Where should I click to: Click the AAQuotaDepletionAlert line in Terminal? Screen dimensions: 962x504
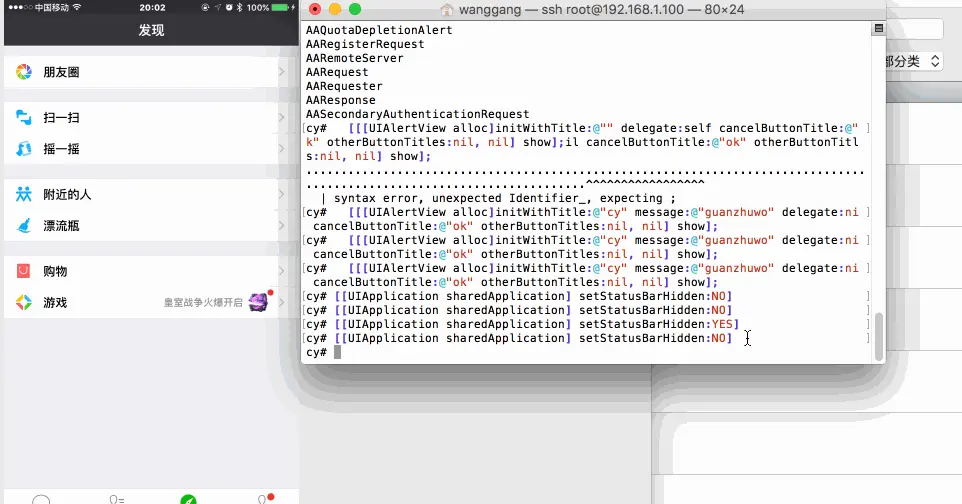click(x=379, y=30)
